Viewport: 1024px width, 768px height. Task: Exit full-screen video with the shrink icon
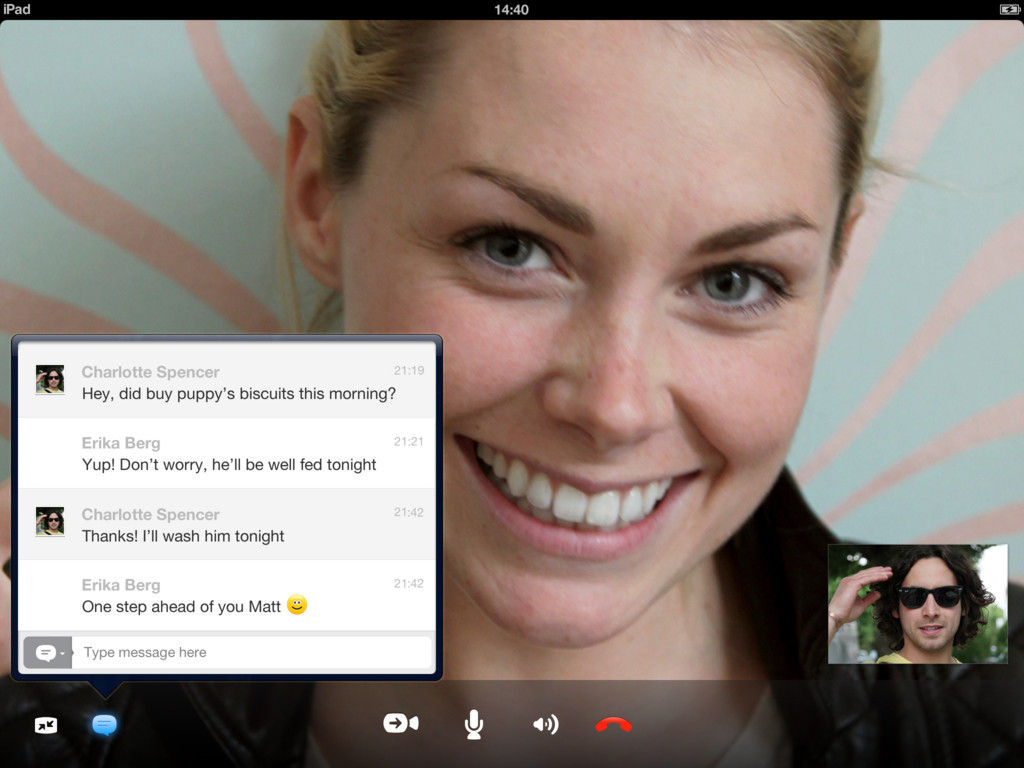click(x=46, y=725)
